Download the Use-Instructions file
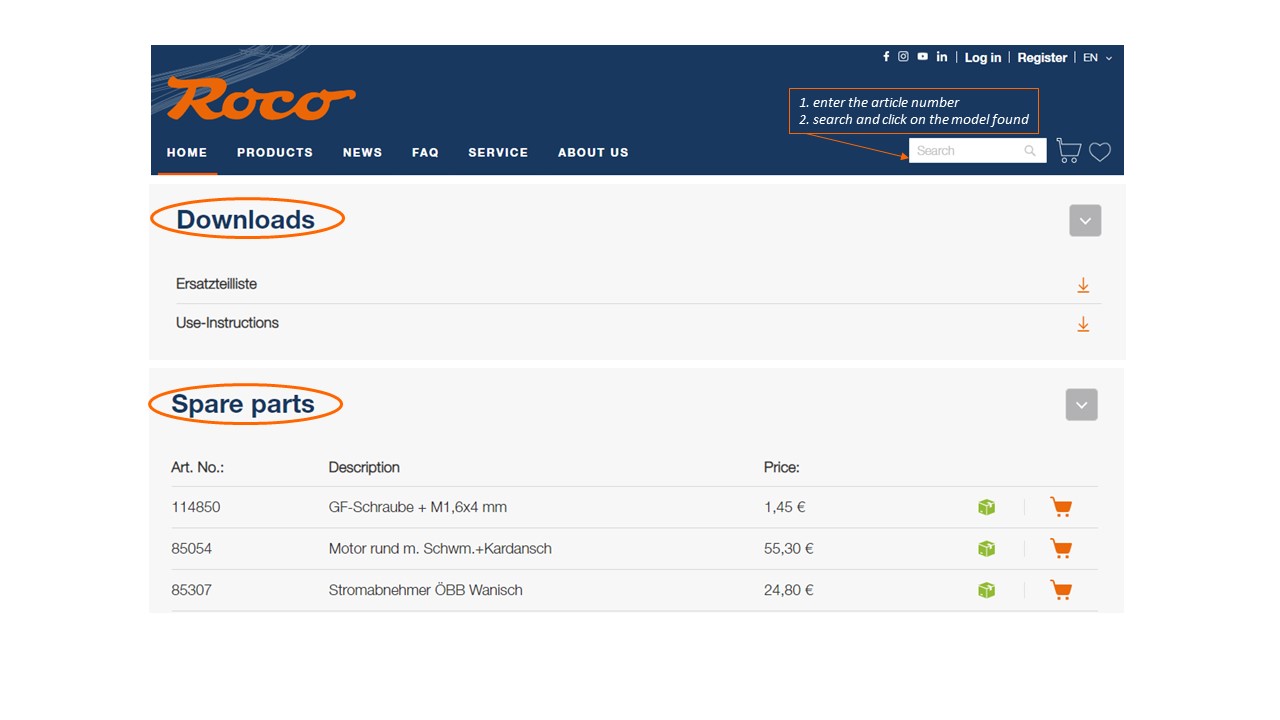Image resolution: width=1280 pixels, height=720 pixels. 1083,324
